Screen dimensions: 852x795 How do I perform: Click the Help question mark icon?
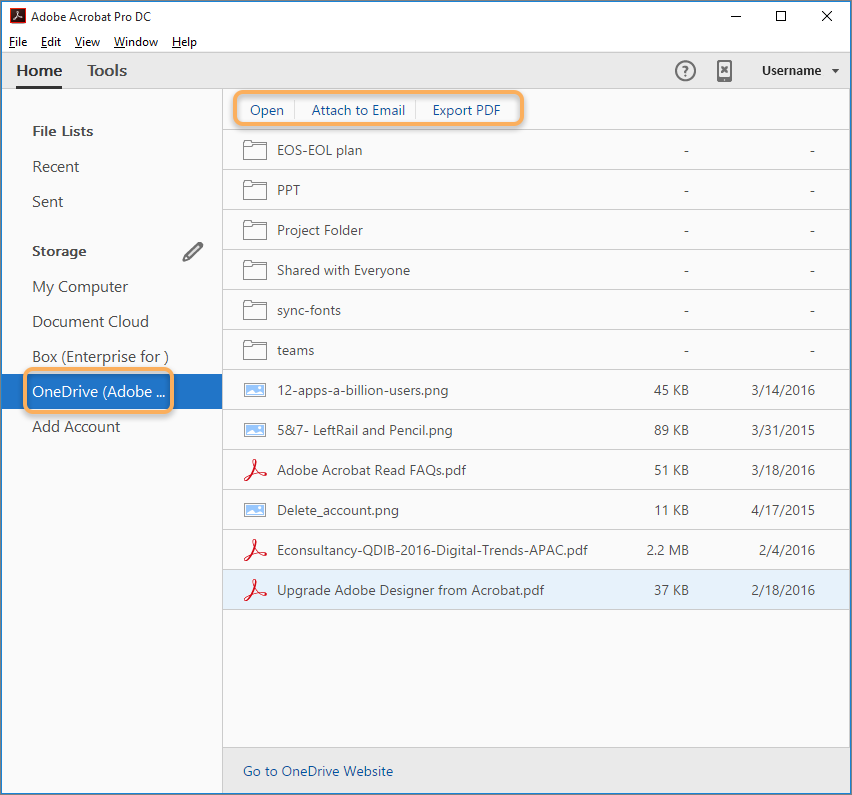point(685,71)
